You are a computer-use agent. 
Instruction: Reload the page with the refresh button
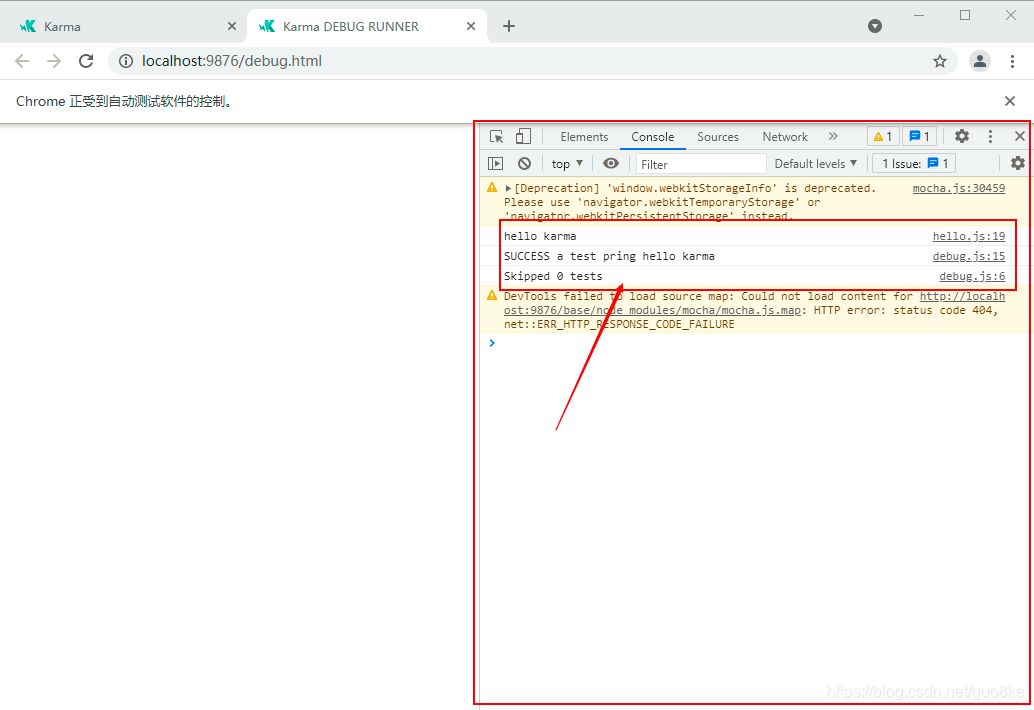point(86,61)
